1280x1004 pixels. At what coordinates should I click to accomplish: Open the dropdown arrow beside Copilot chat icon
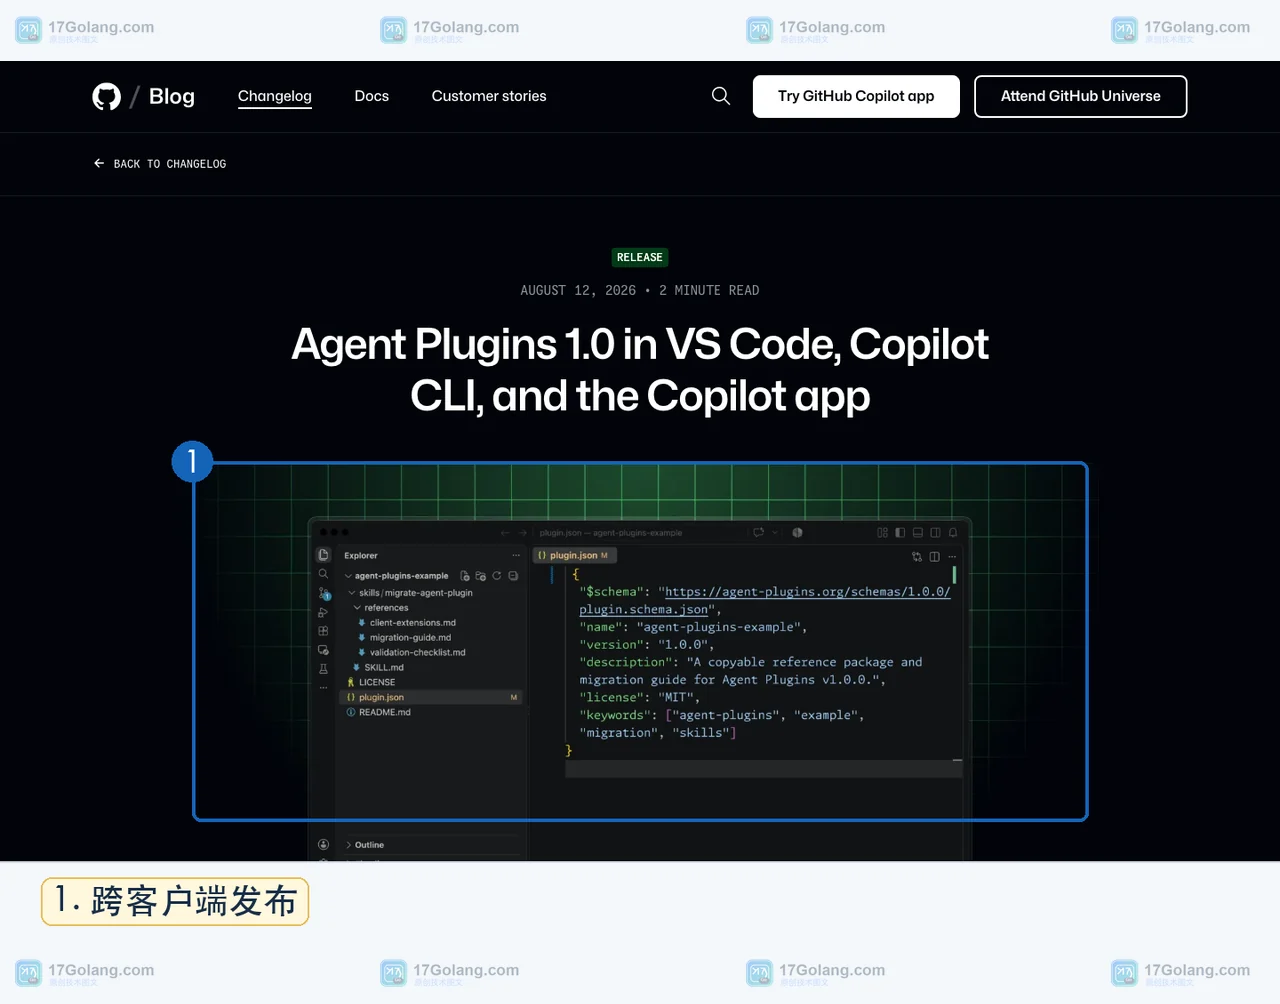(774, 533)
